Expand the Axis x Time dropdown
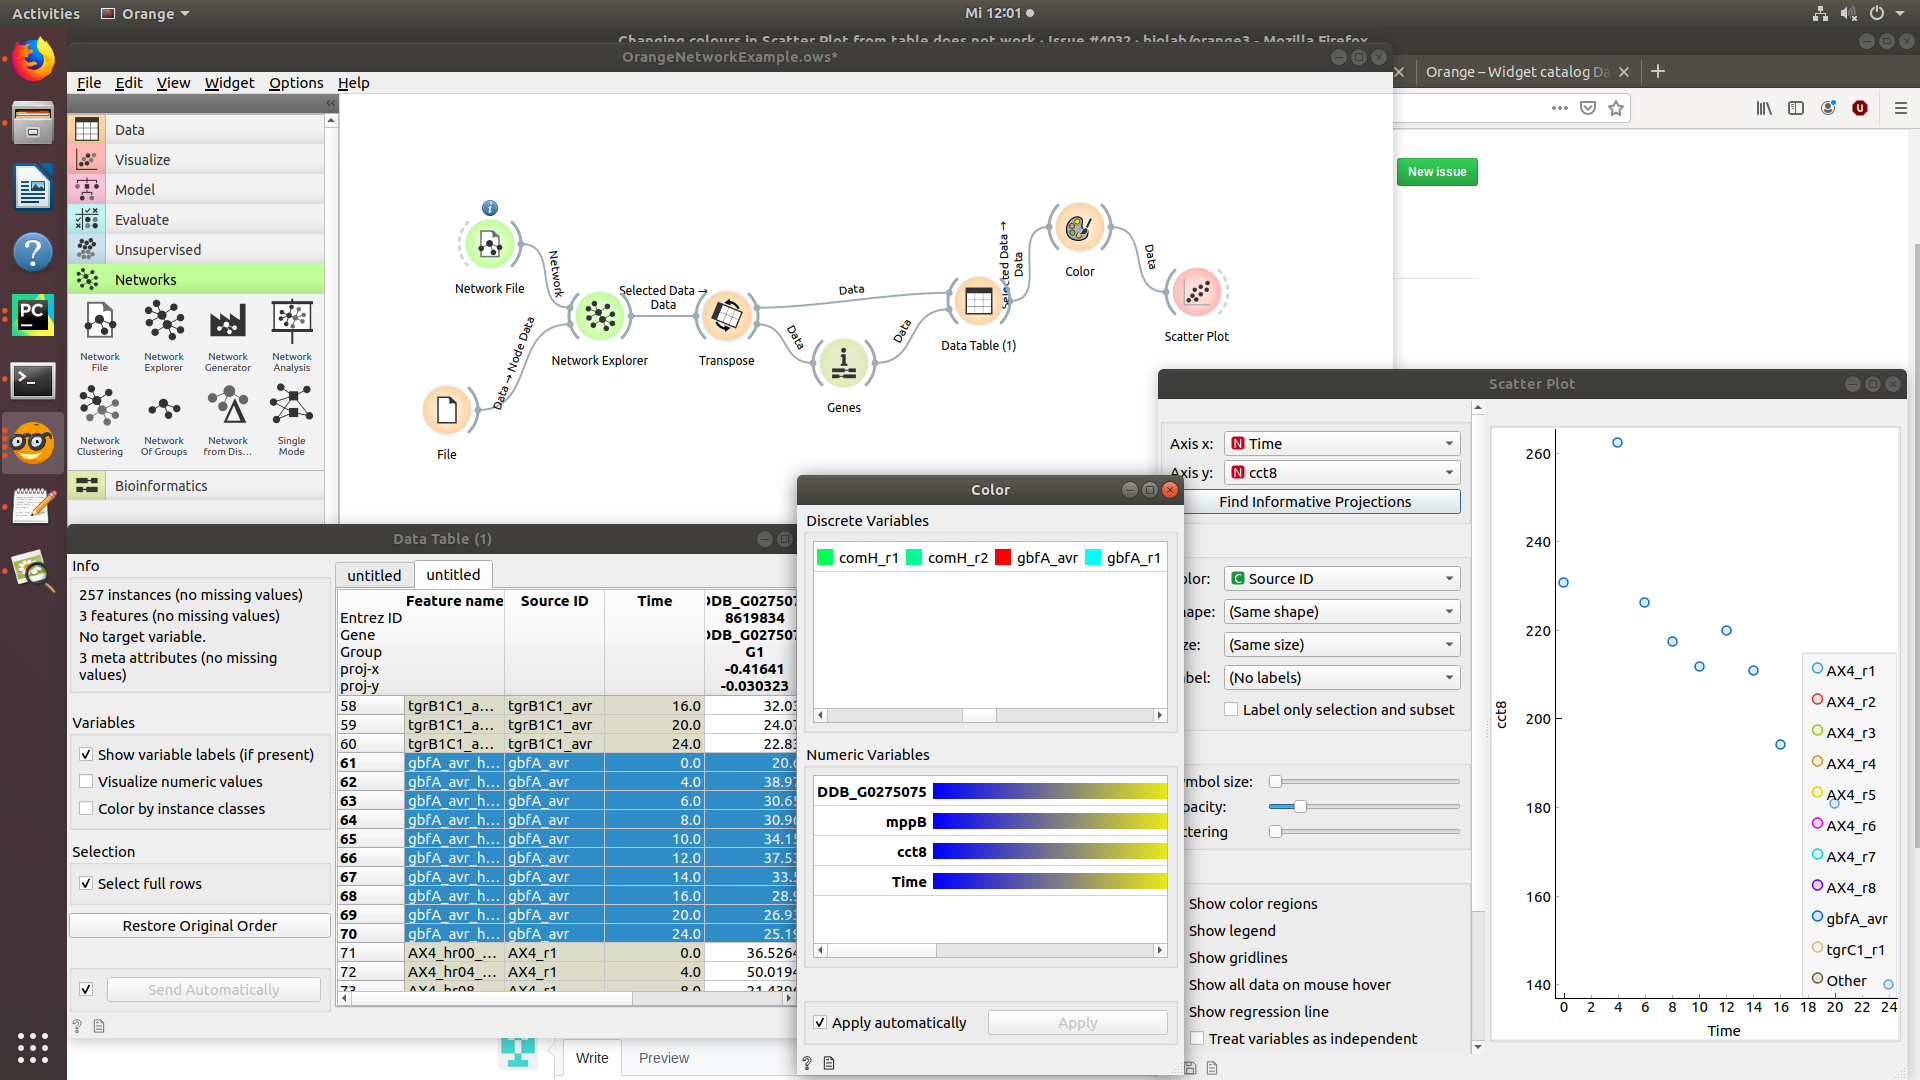 1341,444
